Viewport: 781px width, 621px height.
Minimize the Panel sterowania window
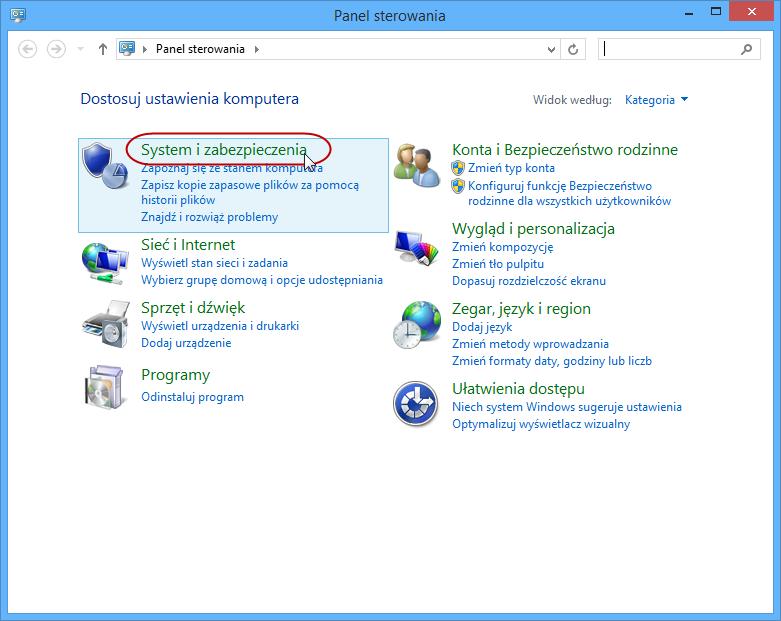click(x=689, y=12)
